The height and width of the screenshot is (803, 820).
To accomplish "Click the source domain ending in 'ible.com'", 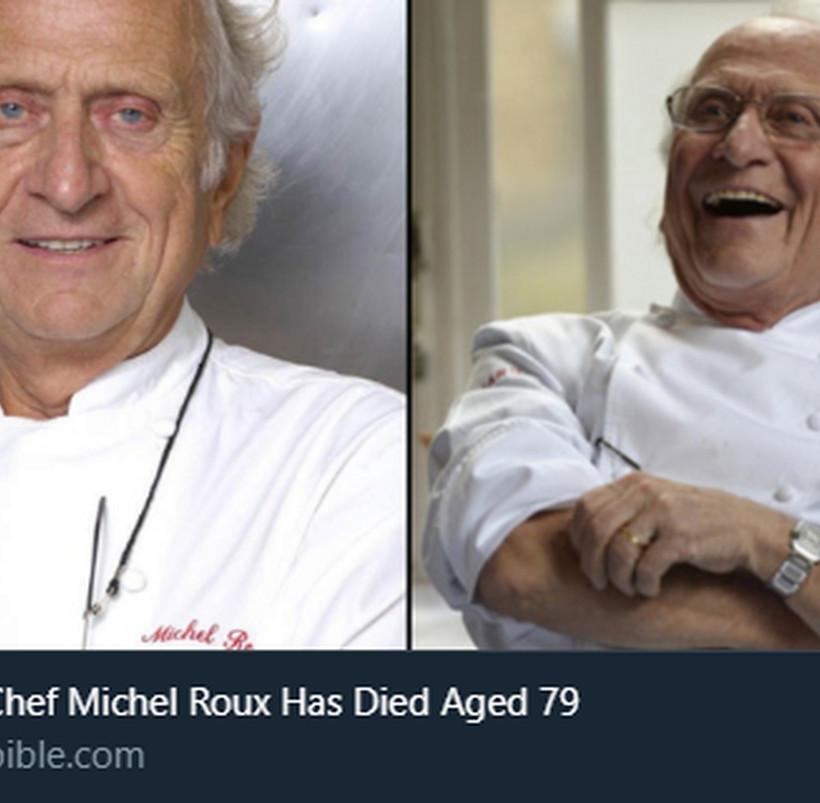I will point(72,756).
